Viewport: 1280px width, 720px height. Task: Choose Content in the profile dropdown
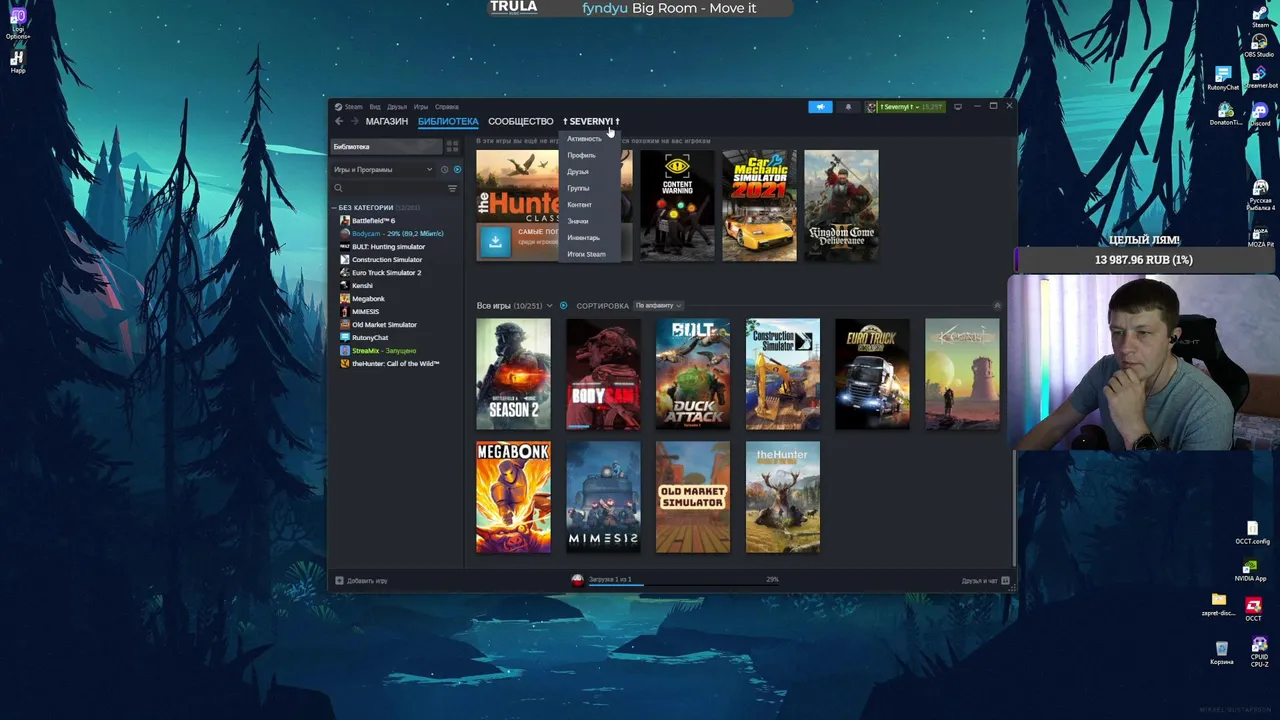pos(579,205)
